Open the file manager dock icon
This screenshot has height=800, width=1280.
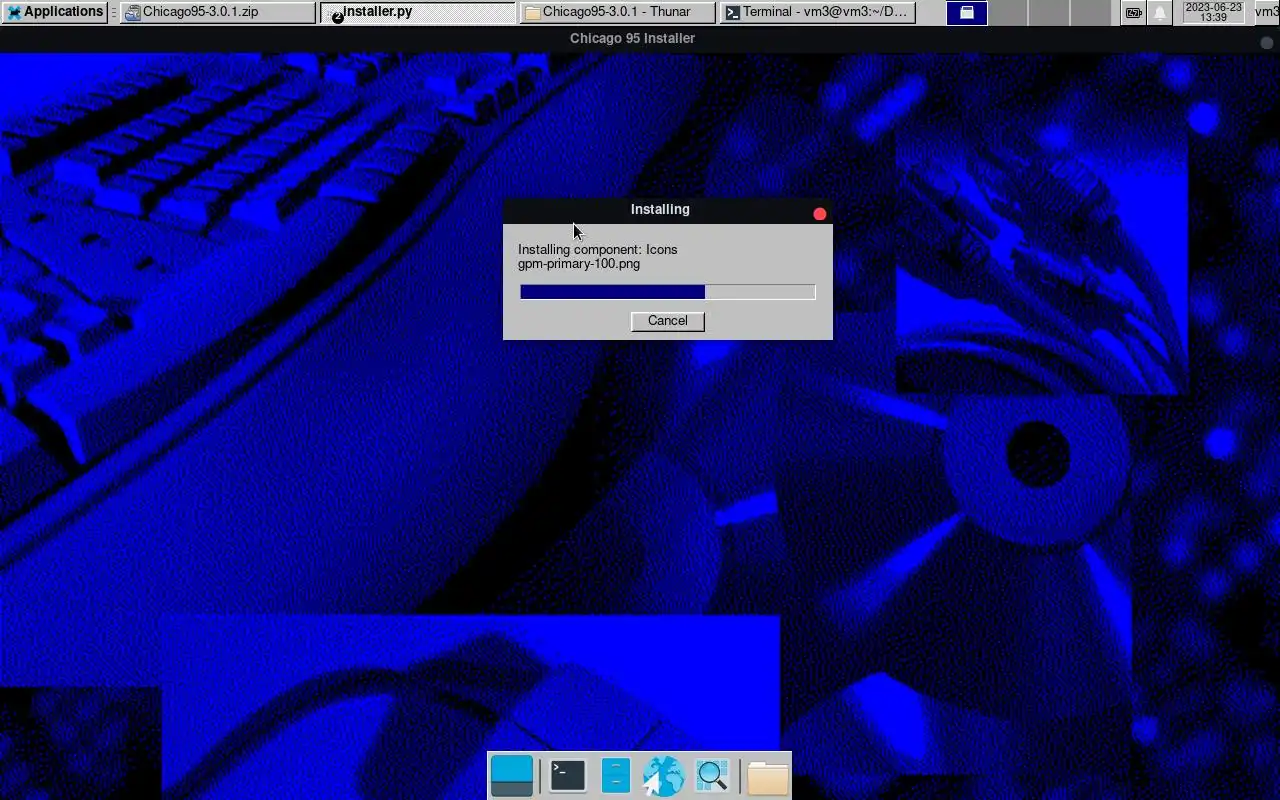tap(616, 776)
